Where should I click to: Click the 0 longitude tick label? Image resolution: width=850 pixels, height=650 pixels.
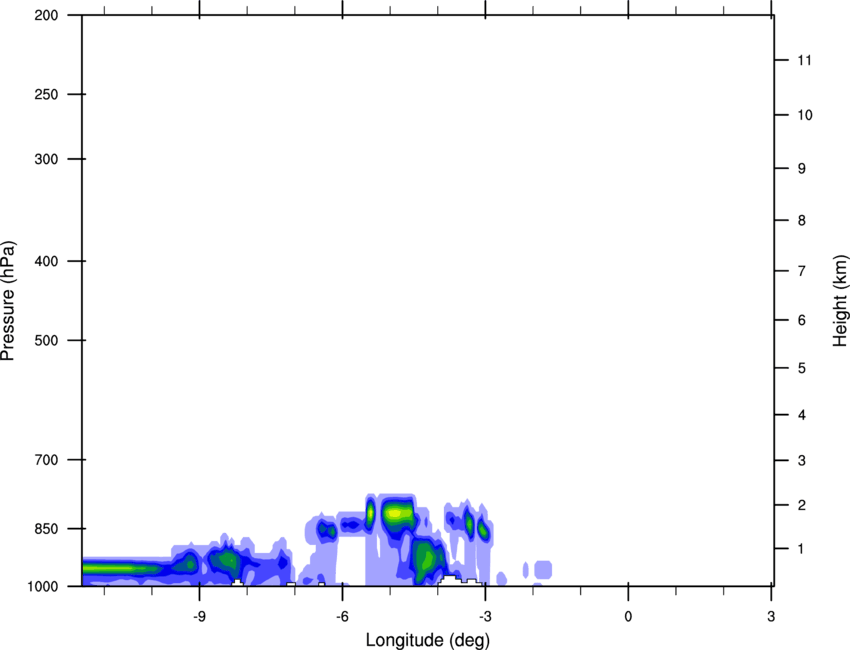pyautogui.click(x=628, y=616)
